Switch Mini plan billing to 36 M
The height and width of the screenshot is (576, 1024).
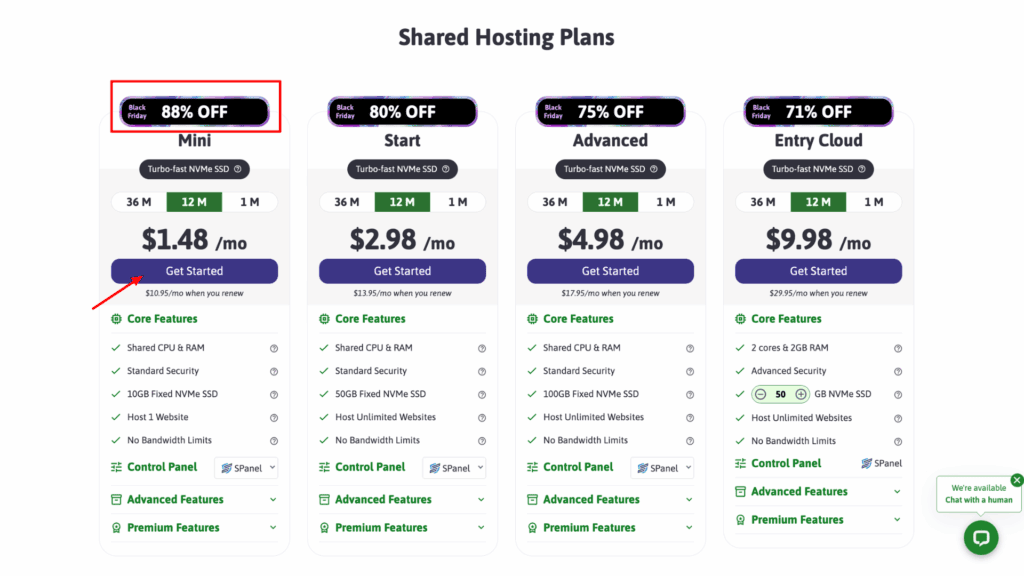tap(137, 201)
